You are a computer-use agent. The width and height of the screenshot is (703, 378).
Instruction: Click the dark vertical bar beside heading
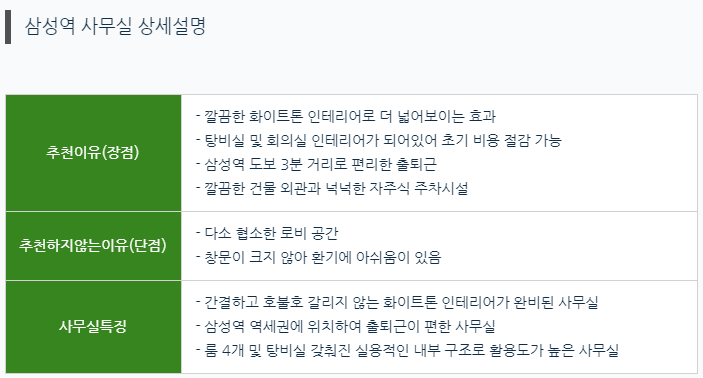(8, 27)
